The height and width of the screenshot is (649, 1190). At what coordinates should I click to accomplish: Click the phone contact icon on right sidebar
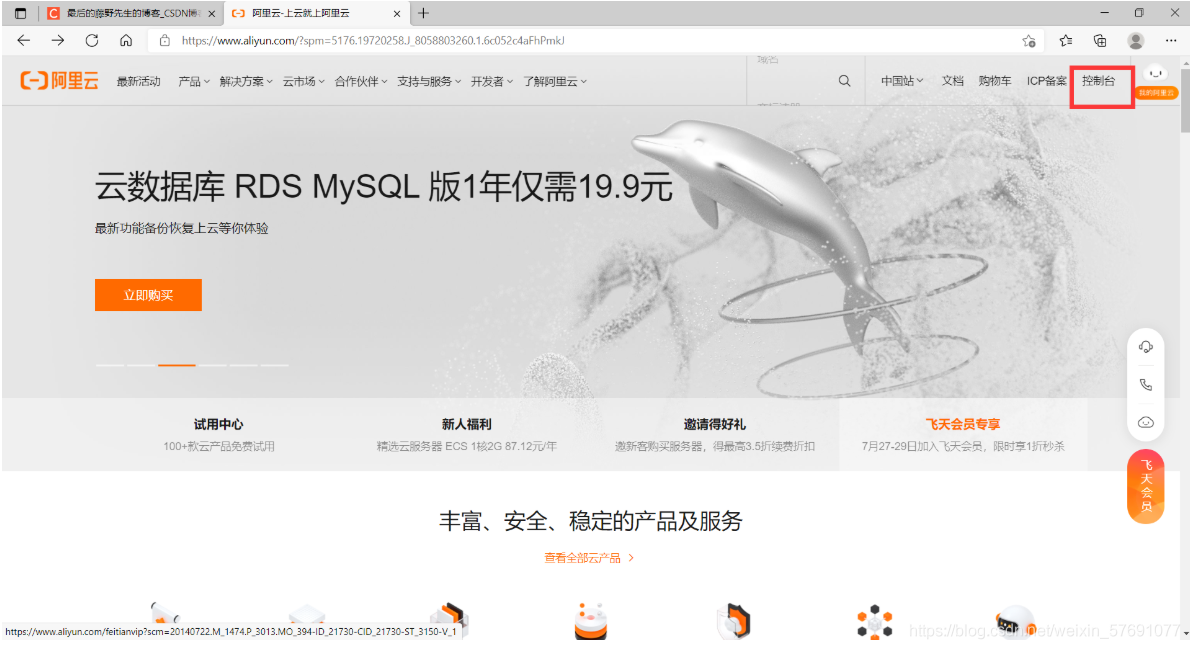[x=1146, y=385]
